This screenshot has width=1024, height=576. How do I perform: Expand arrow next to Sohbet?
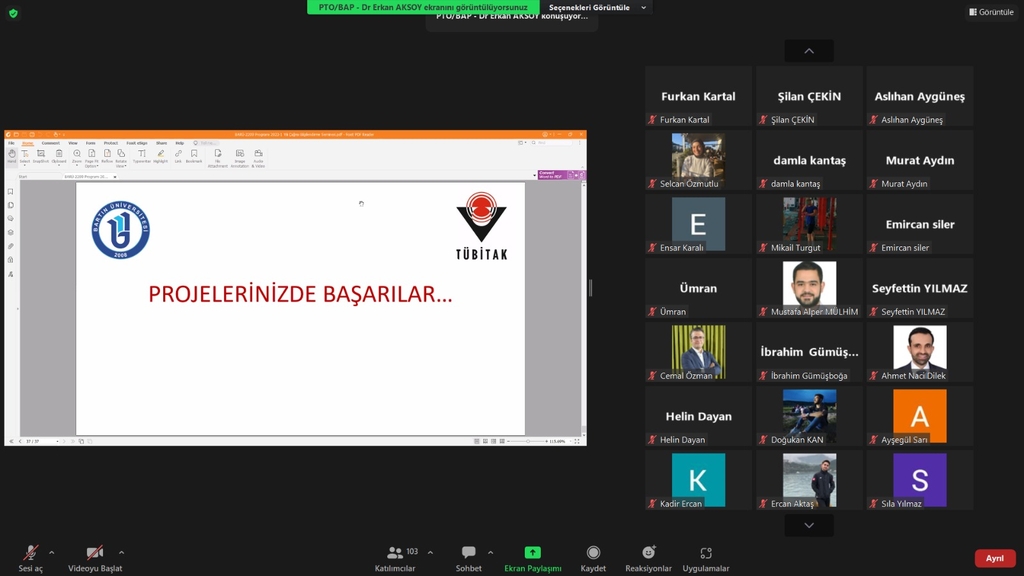490,552
